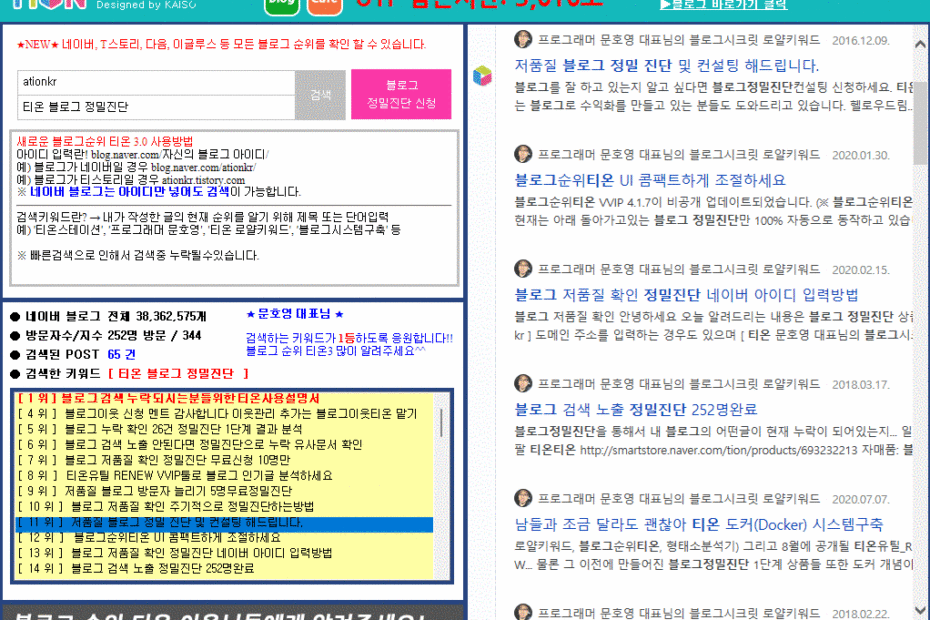Image resolution: width=930 pixels, height=620 pixels.
Task: Click the colorful cube icon beside the posts
Action: tap(482, 76)
